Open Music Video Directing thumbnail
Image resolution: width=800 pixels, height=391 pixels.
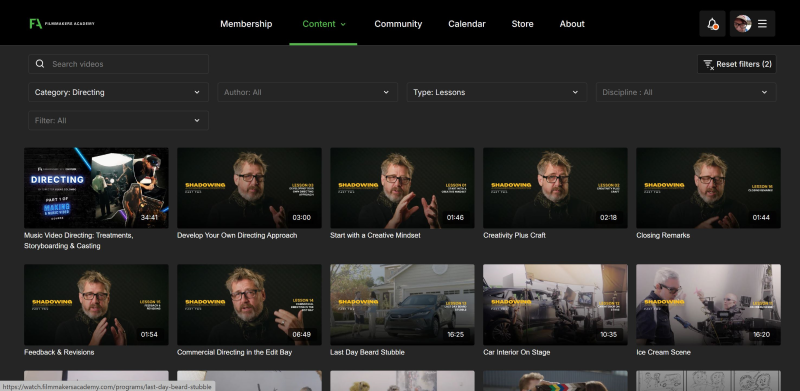point(96,188)
